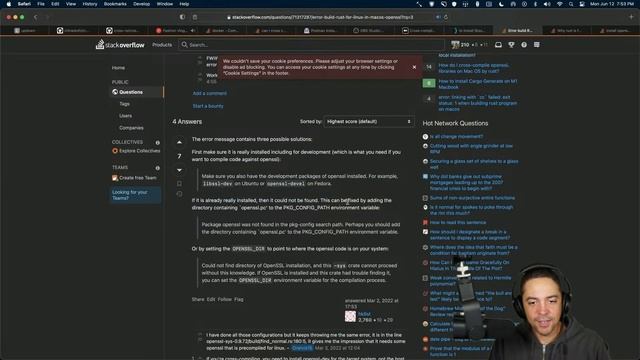
Task: Open the Bookmarks menu
Action: [x=115, y=4]
